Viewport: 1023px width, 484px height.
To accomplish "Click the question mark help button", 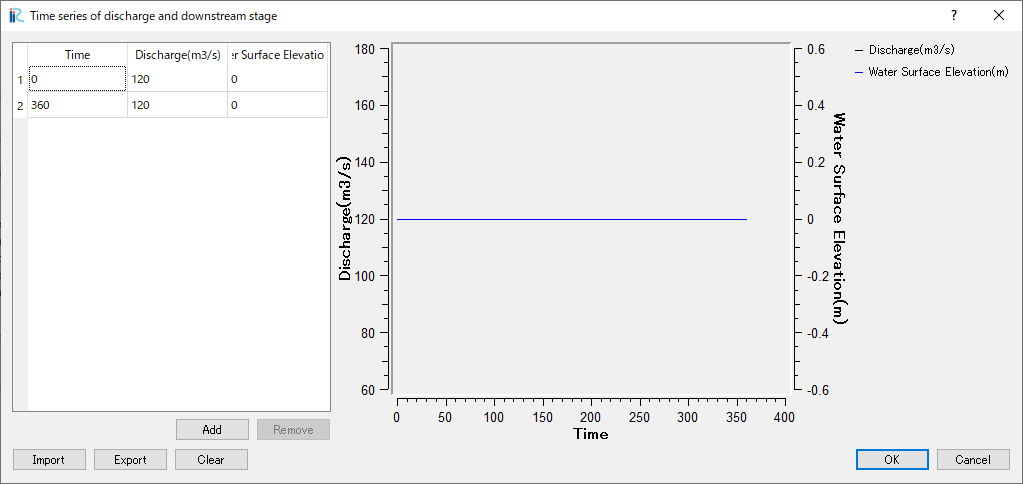I will [x=954, y=16].
